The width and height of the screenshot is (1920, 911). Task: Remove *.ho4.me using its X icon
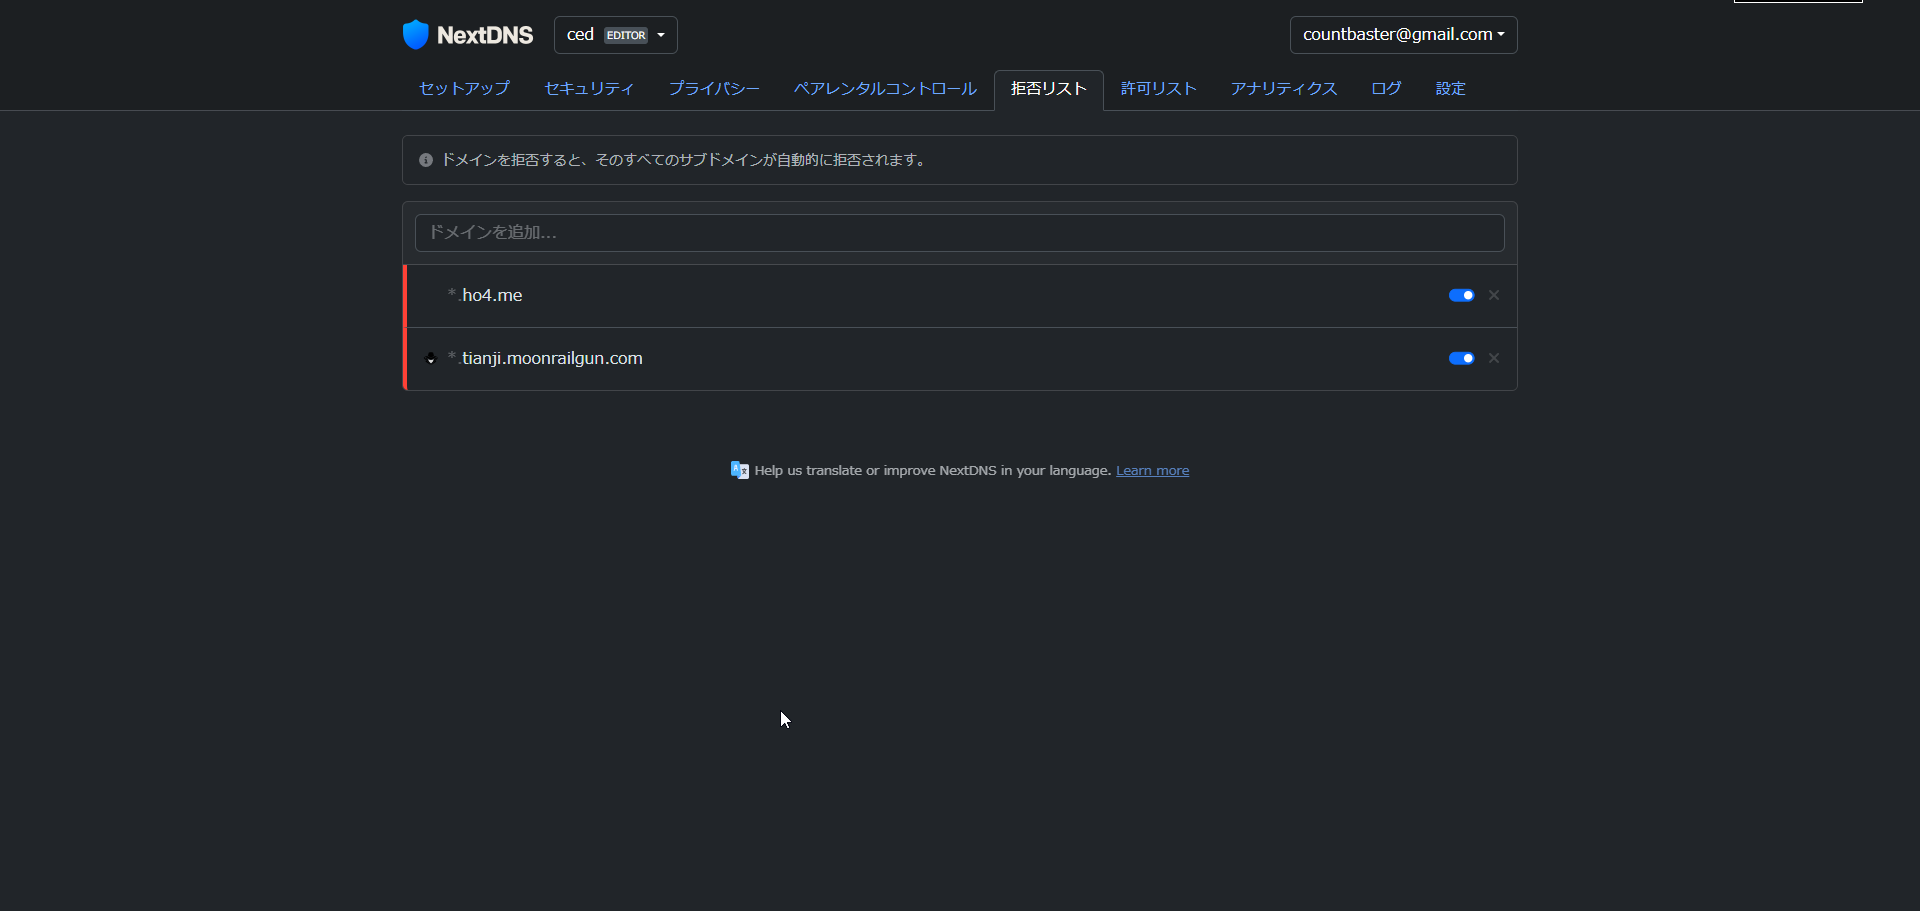point(1494,295)
